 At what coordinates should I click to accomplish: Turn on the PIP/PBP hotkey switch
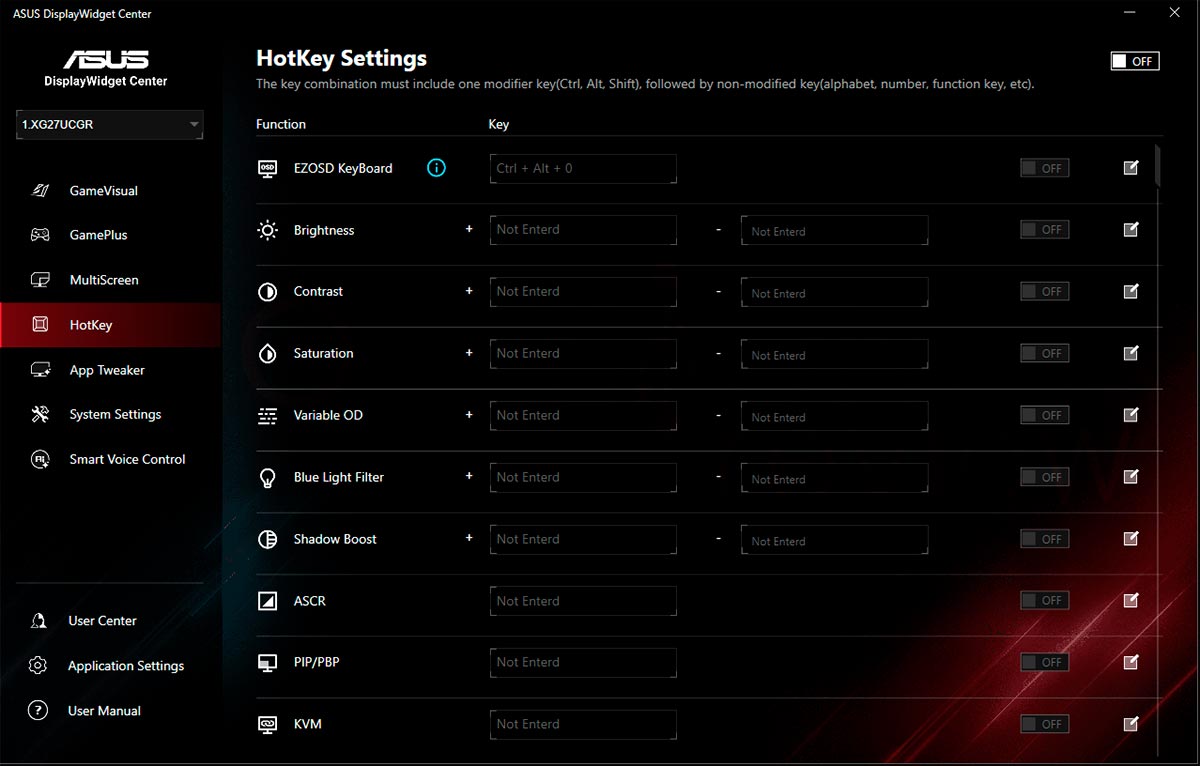coord(1044,662)
